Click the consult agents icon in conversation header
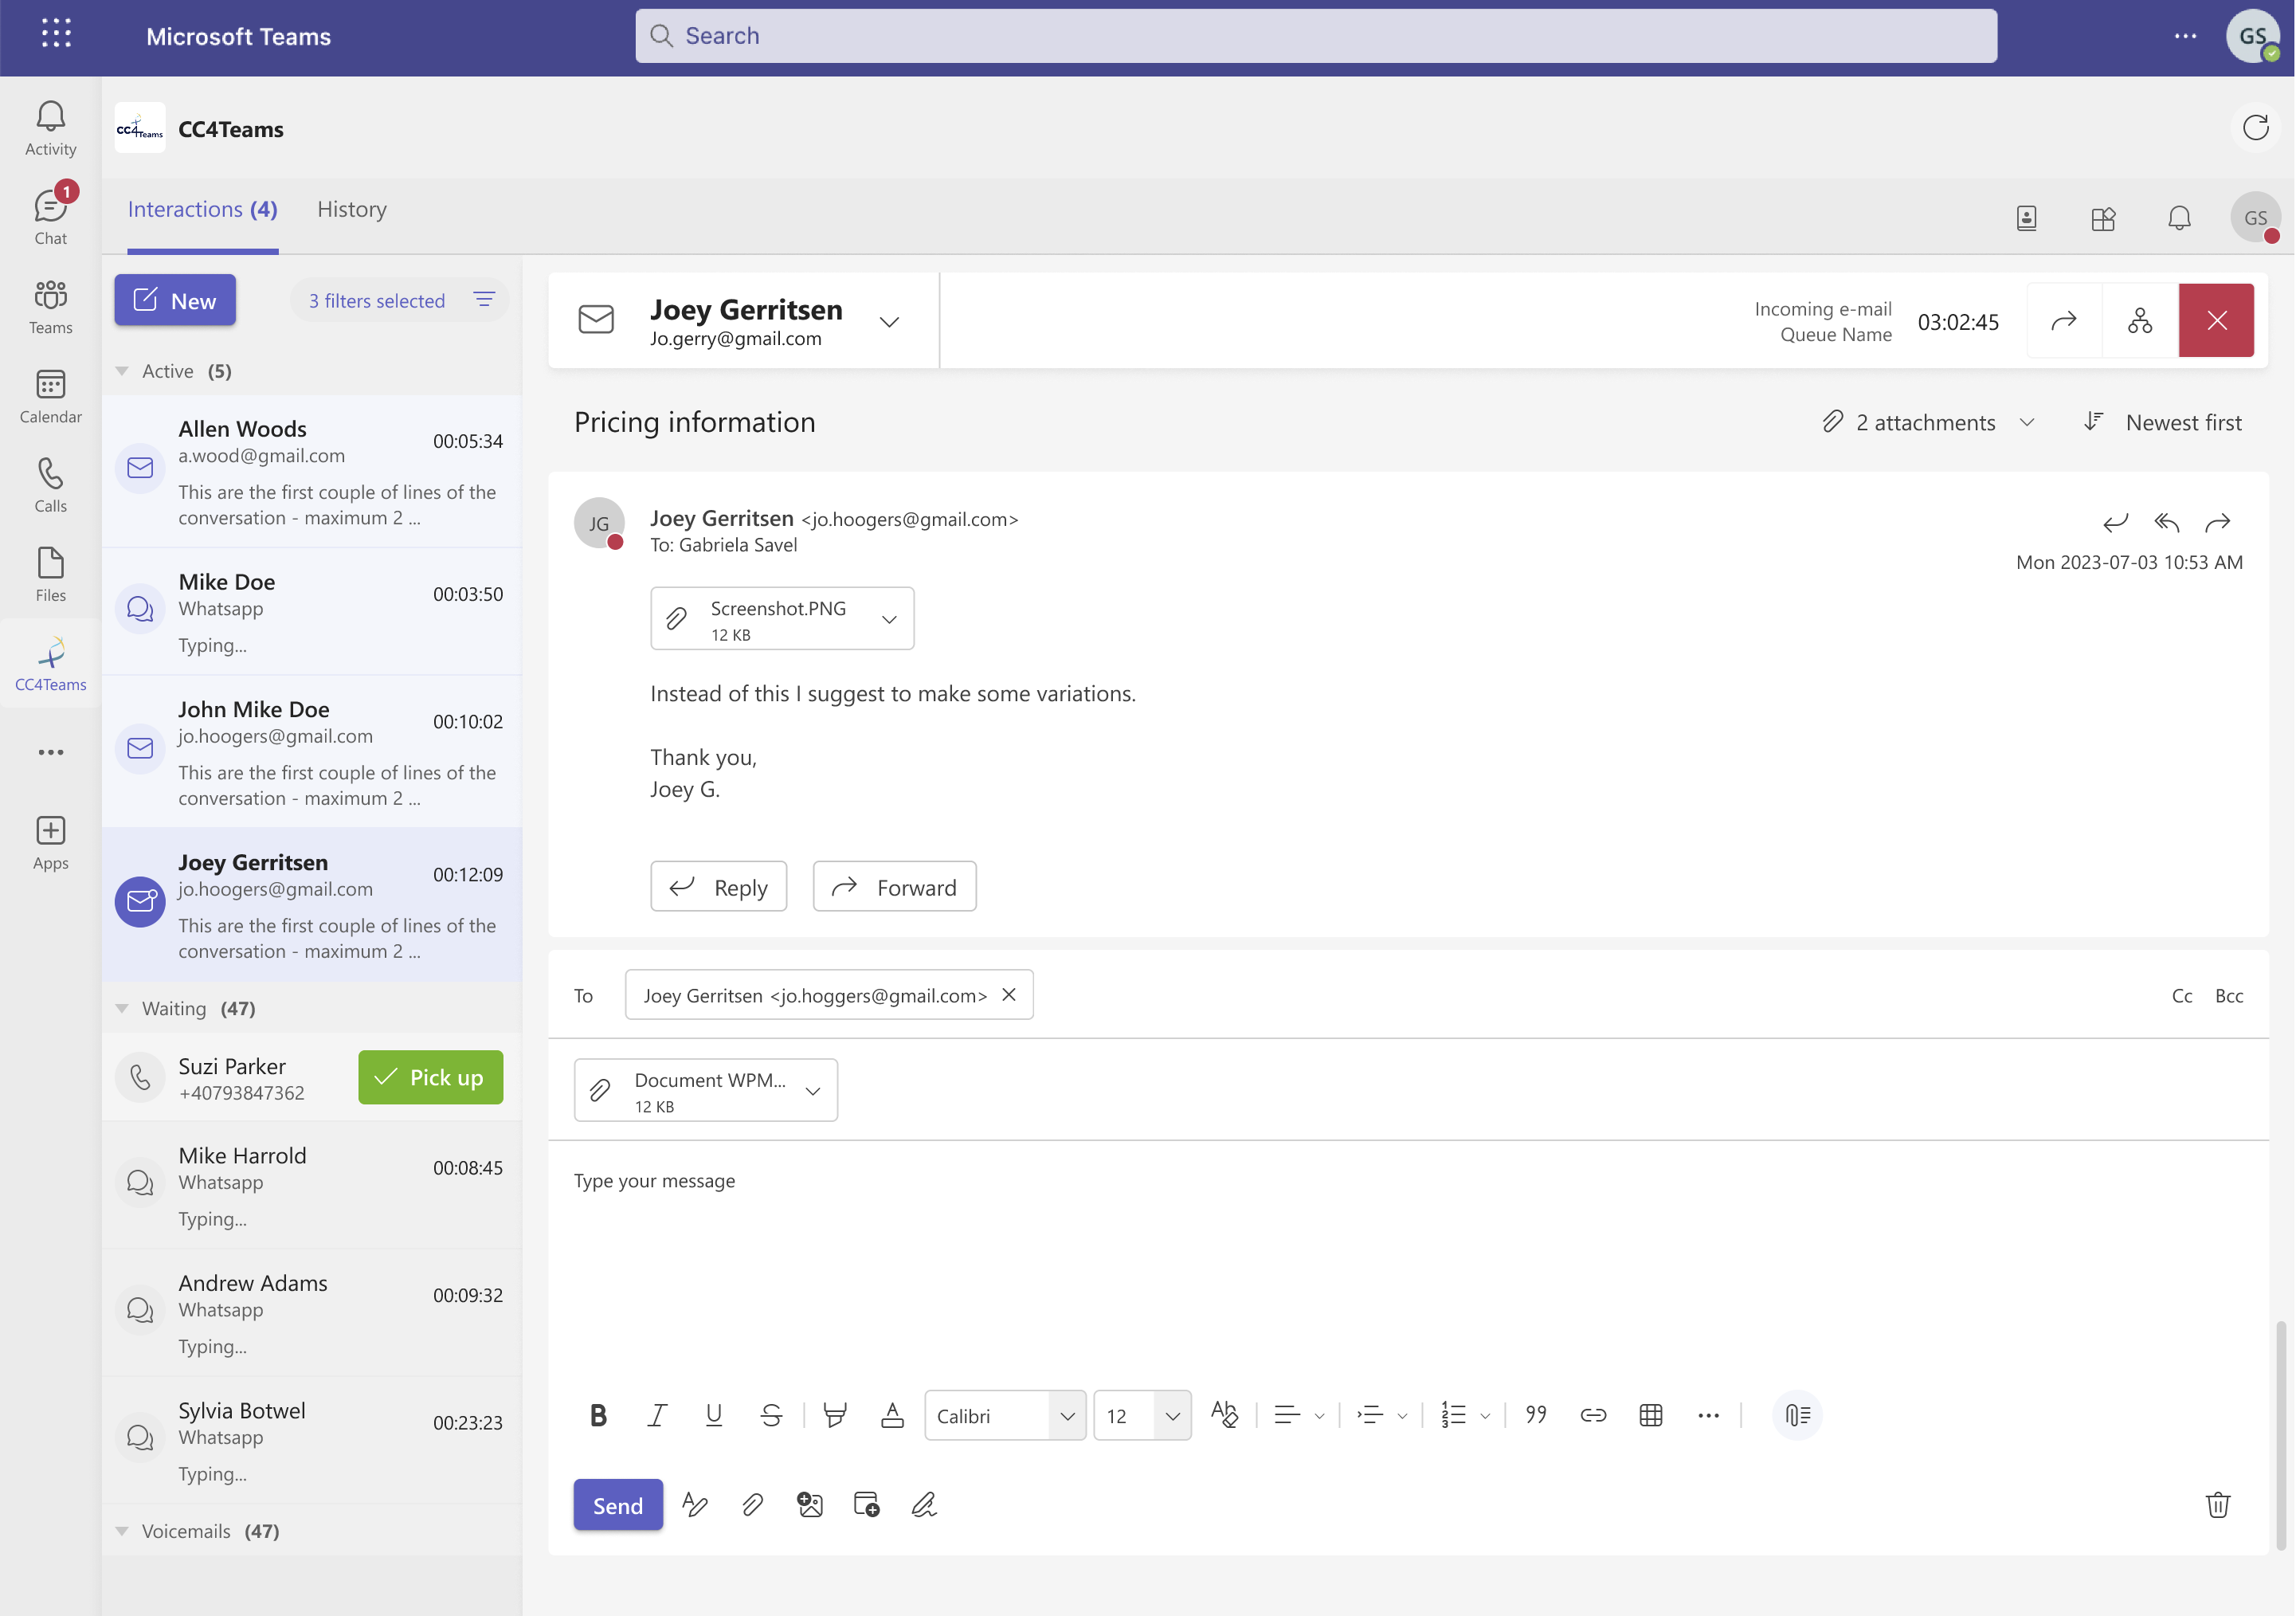2296x1616 pixels. coord(2140,320)
